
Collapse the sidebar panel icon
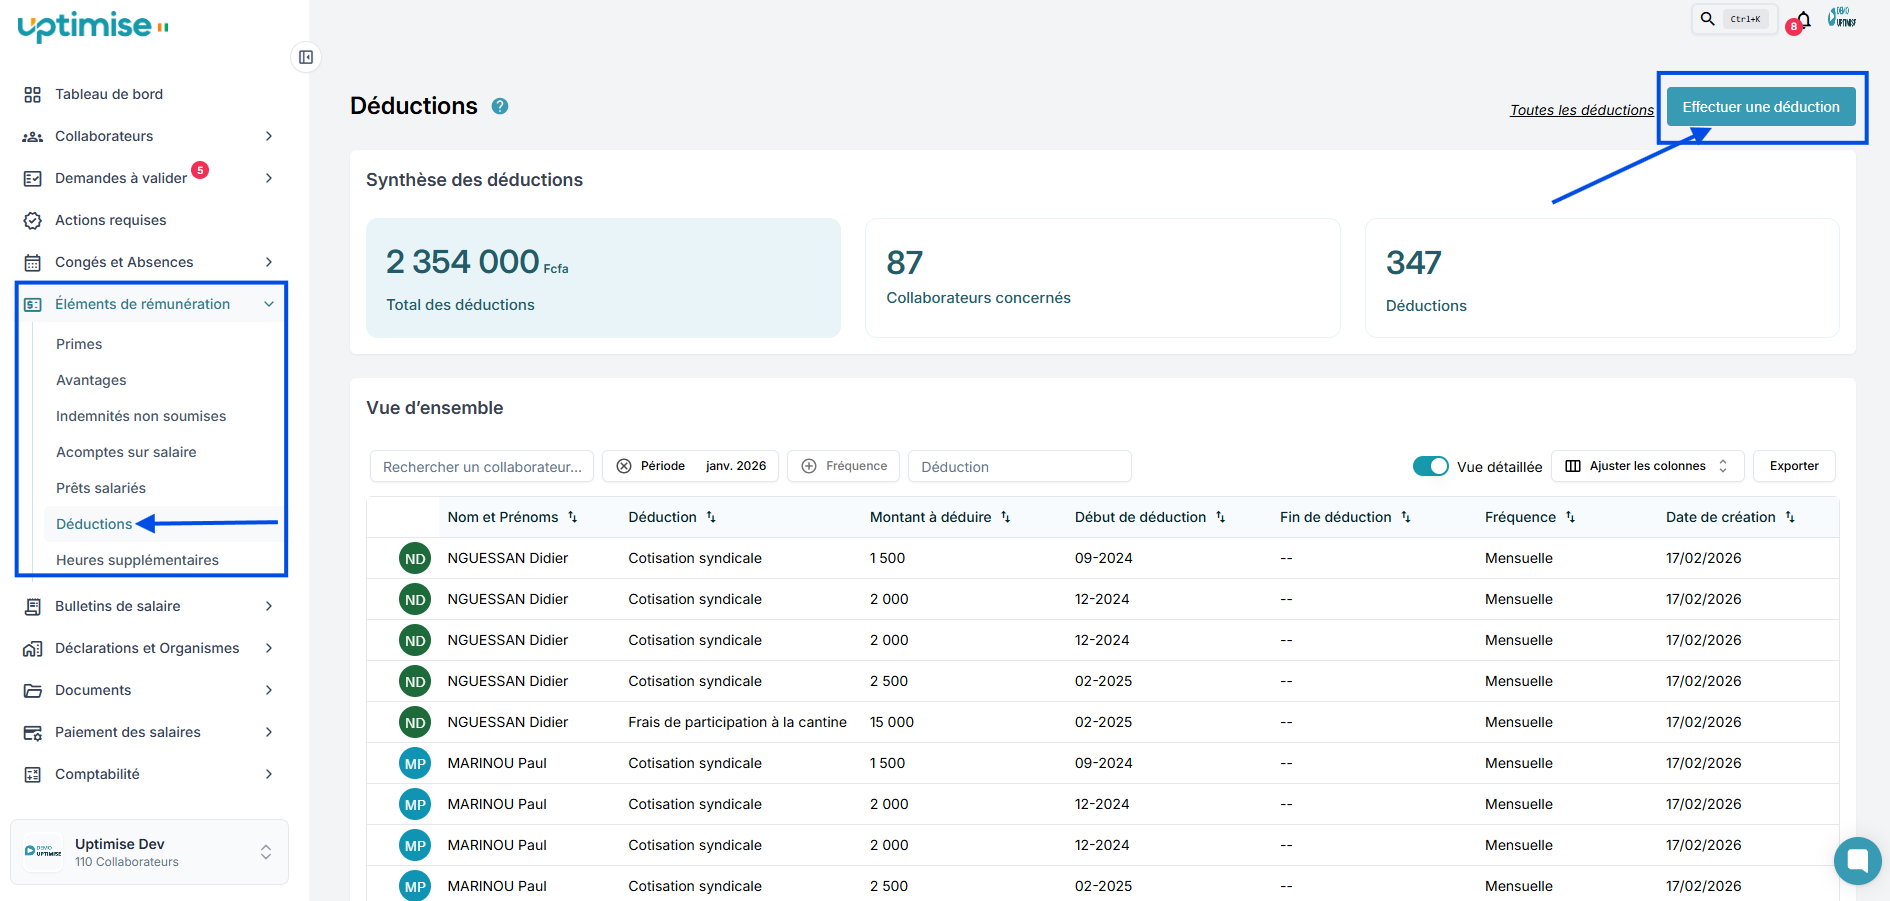coord(306,57)
